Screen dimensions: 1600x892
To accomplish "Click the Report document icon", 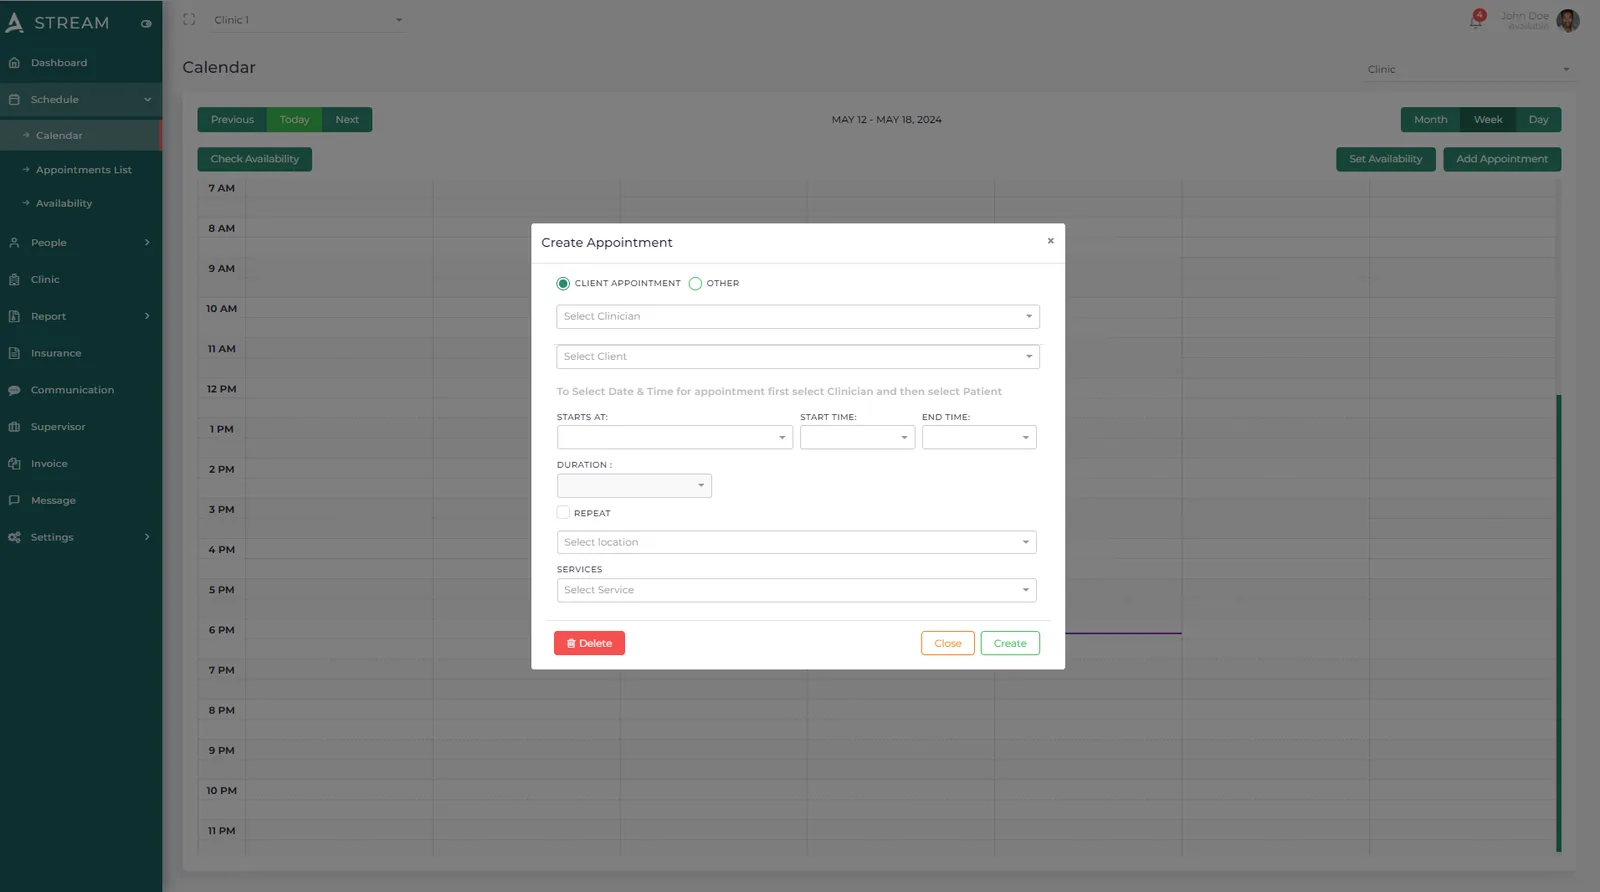I will click(x=14, y=317).
